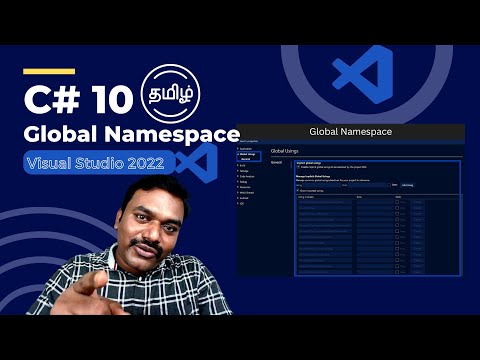This screenshot has width=480, height=360.
Task: Select General under Global Usings
Action: pos(246,159)
